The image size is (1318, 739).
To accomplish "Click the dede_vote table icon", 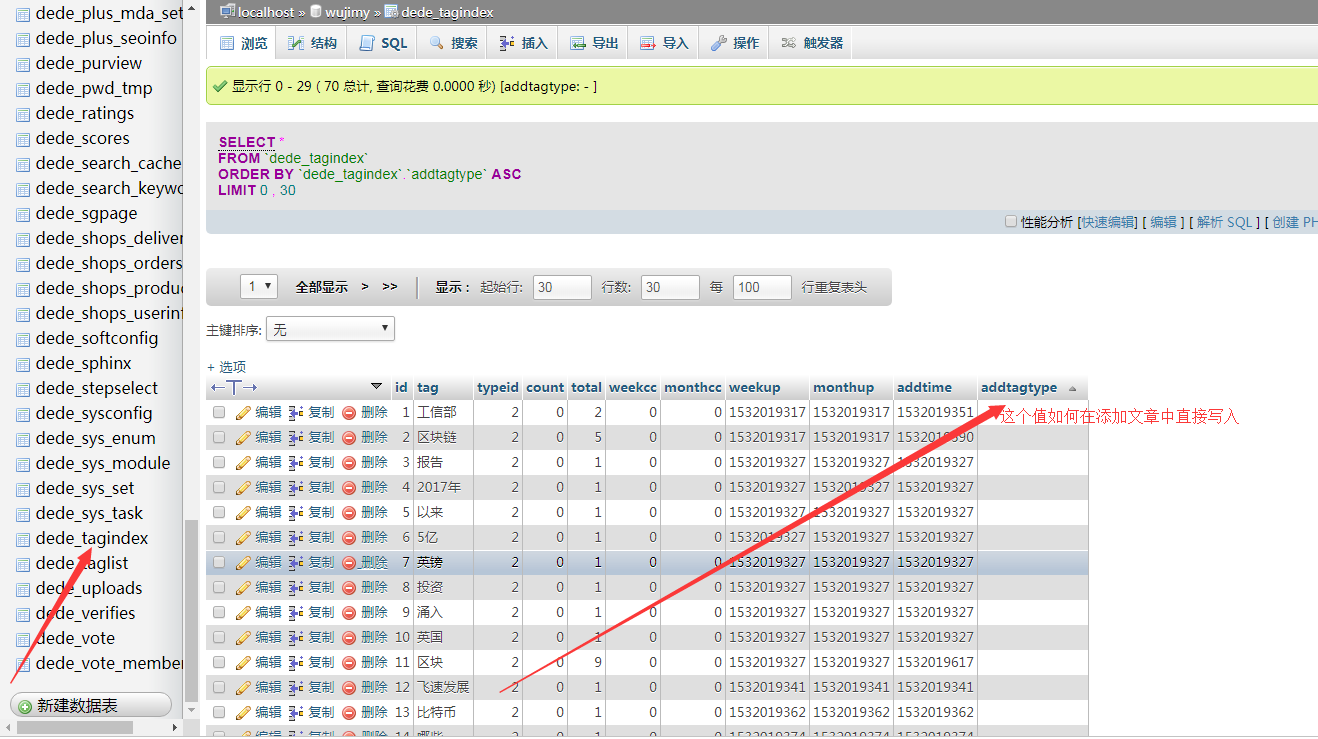I will 23,639.
